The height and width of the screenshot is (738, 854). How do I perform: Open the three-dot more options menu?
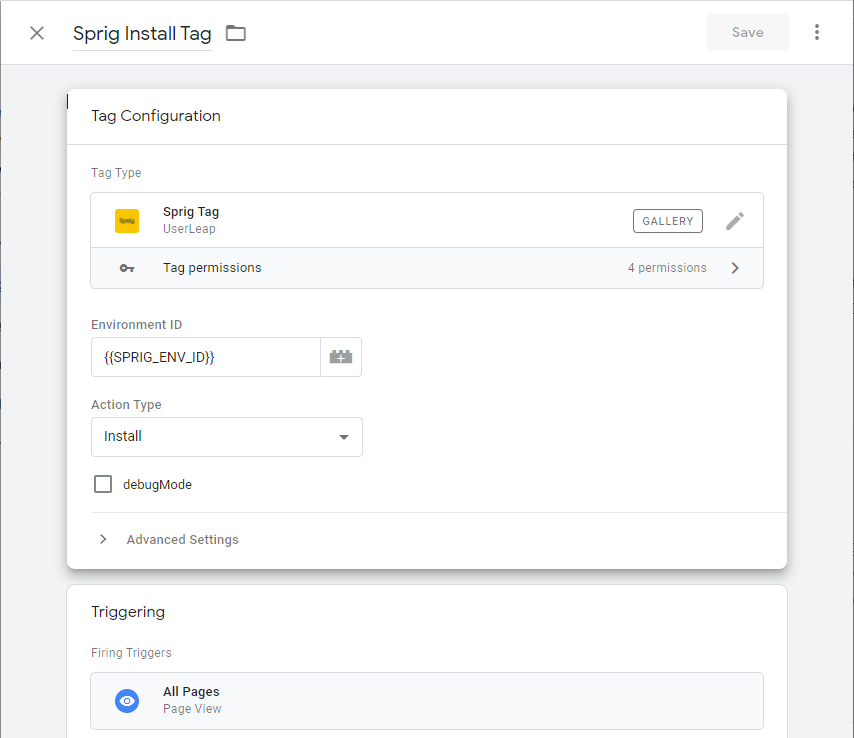(x=816, y=32)
